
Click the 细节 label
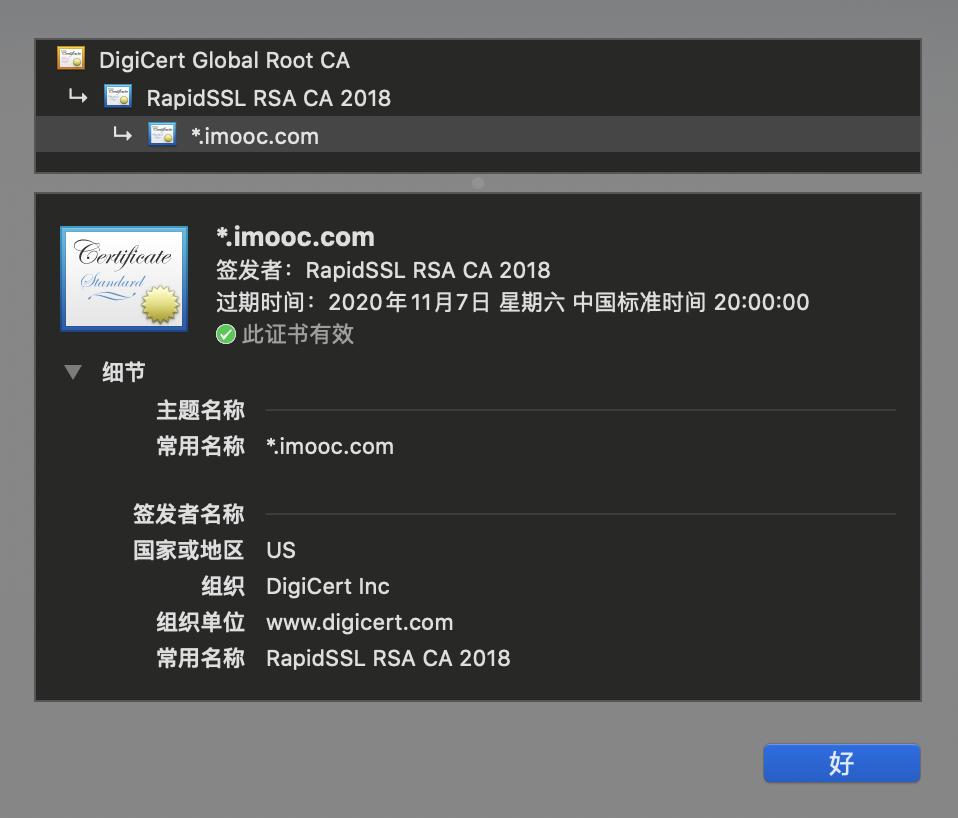click(123, 372)
